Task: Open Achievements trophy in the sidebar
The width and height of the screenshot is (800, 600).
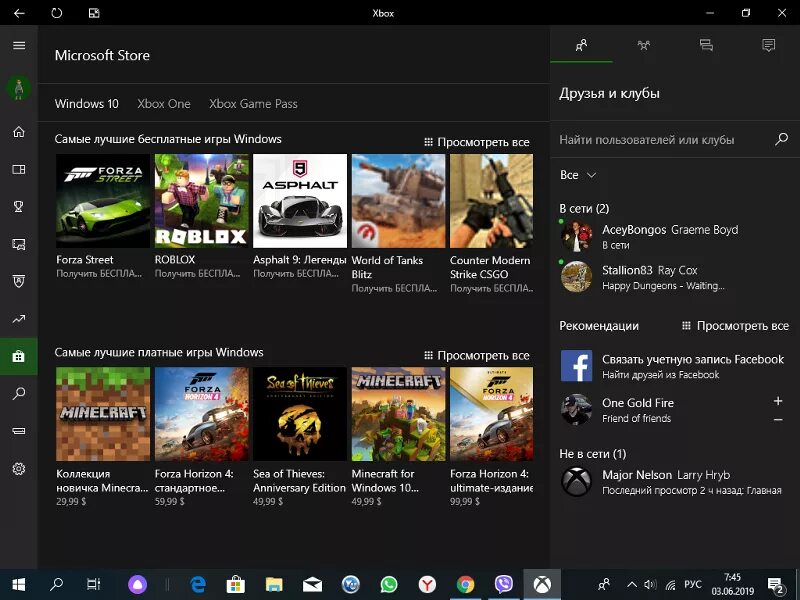Action: pyautogui.click(x=19, y=206)
